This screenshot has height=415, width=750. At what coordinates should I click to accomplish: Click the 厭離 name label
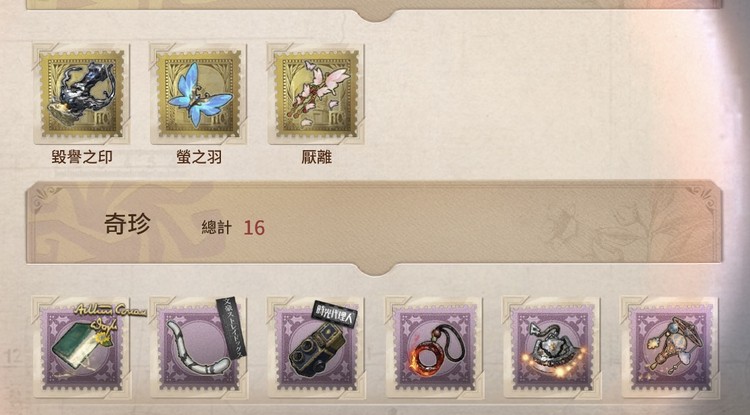pyautogui.click(x=316, y=157)
